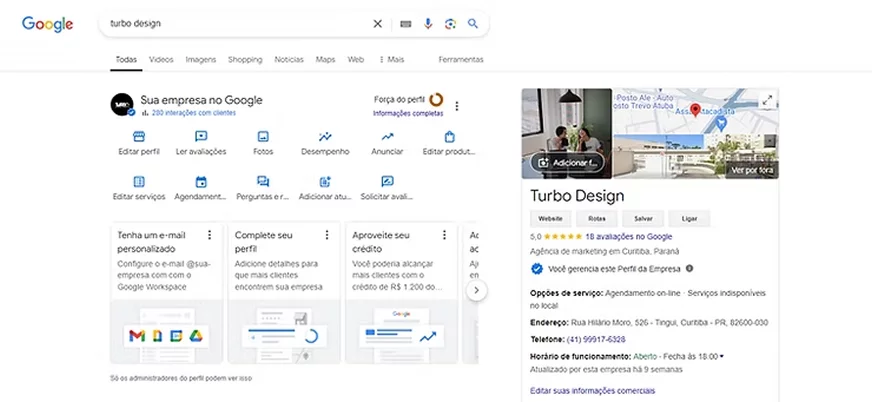The width and height of the screenshot is (872, 402).
Task: Expand the map with the fullscreen icon
Action: 767,100
